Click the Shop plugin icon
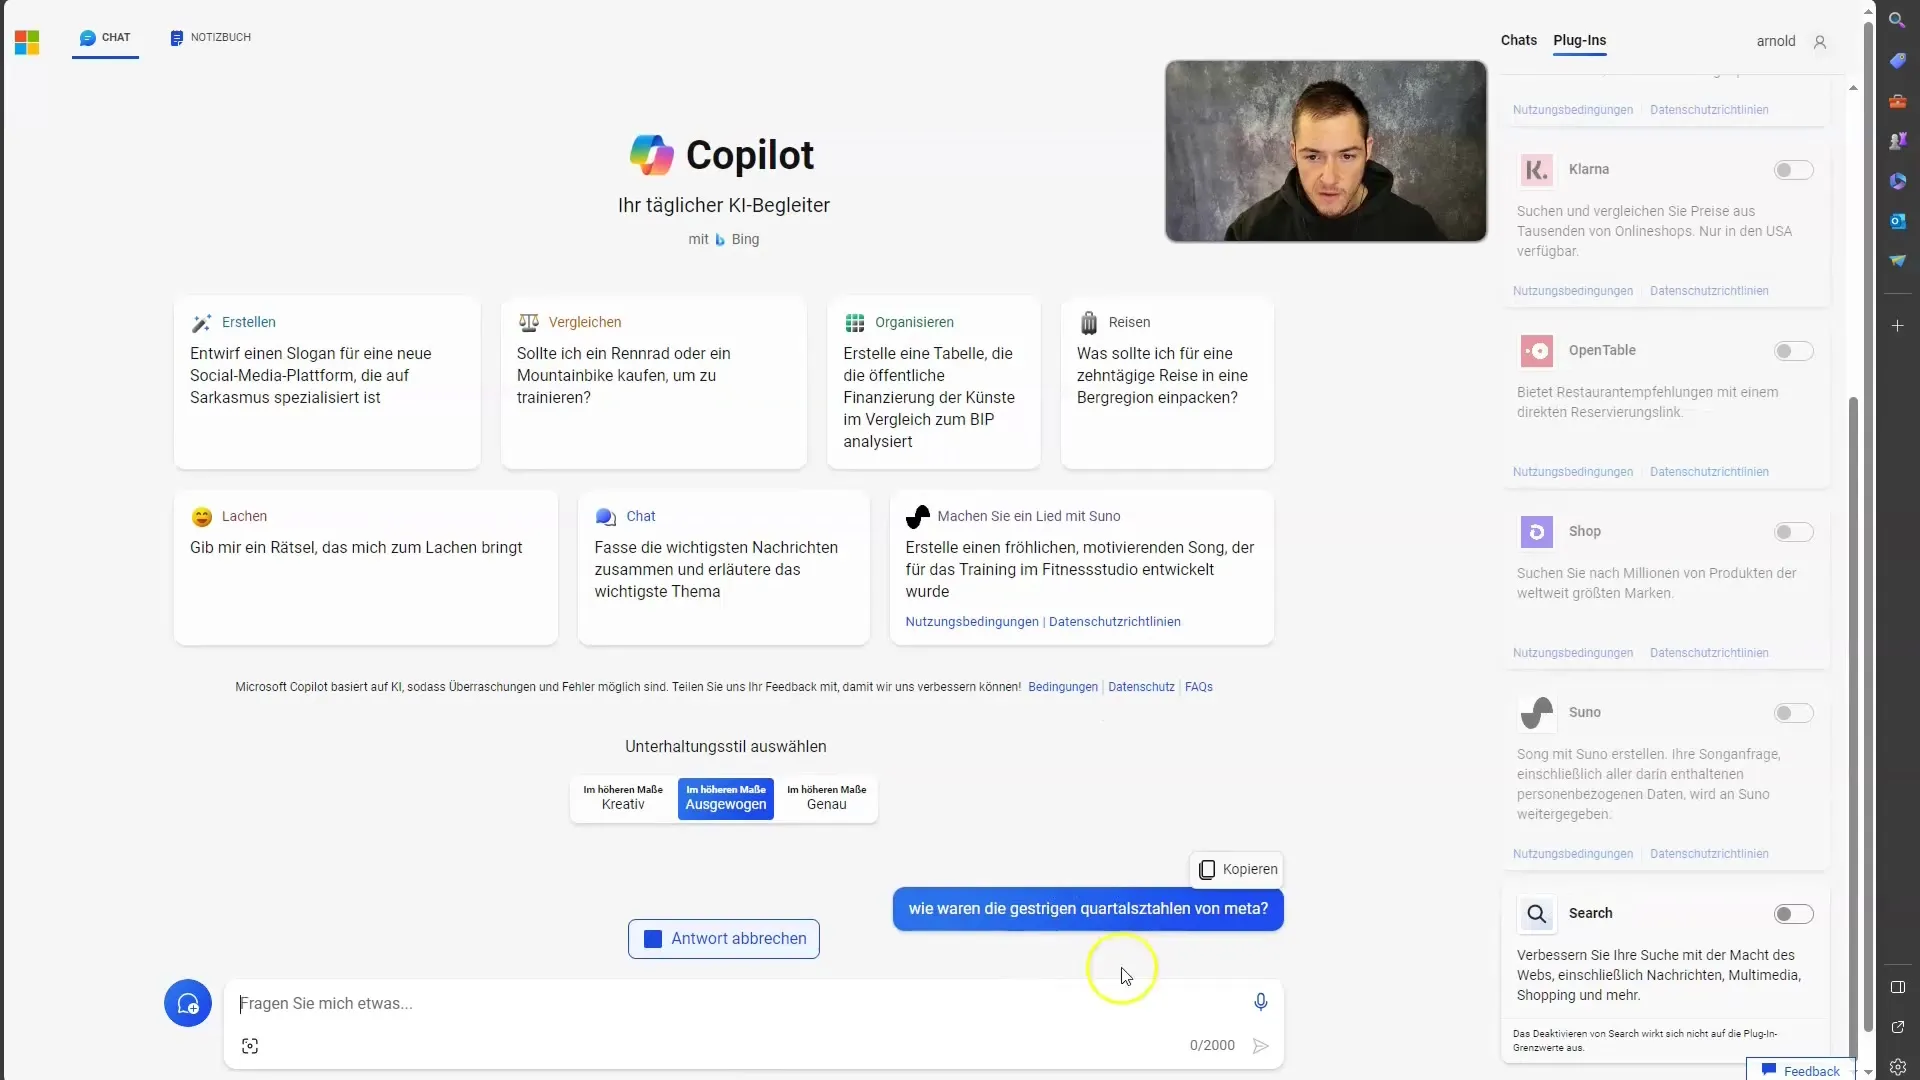 (x=1536, y=530)
